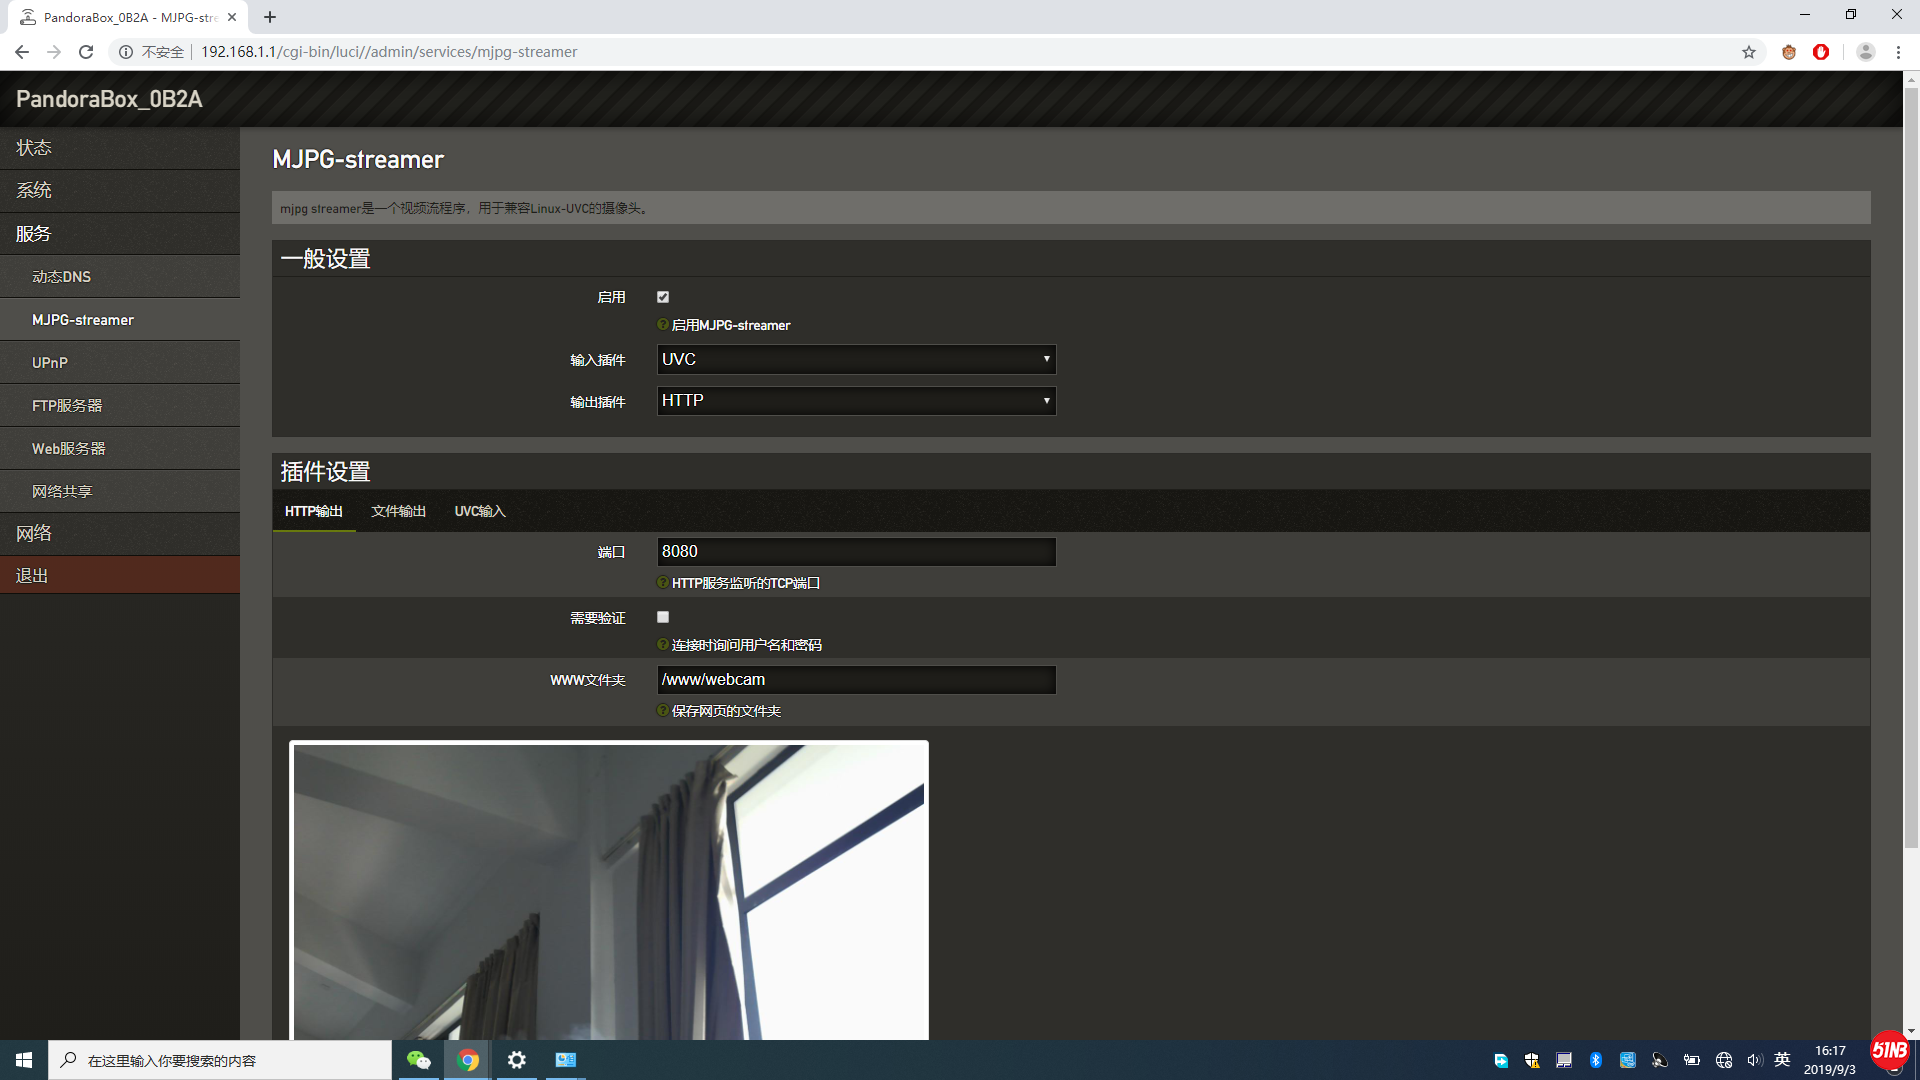Click the browser reload icon
Viewport: 1920px width, 1080px height.
point(86,52)
